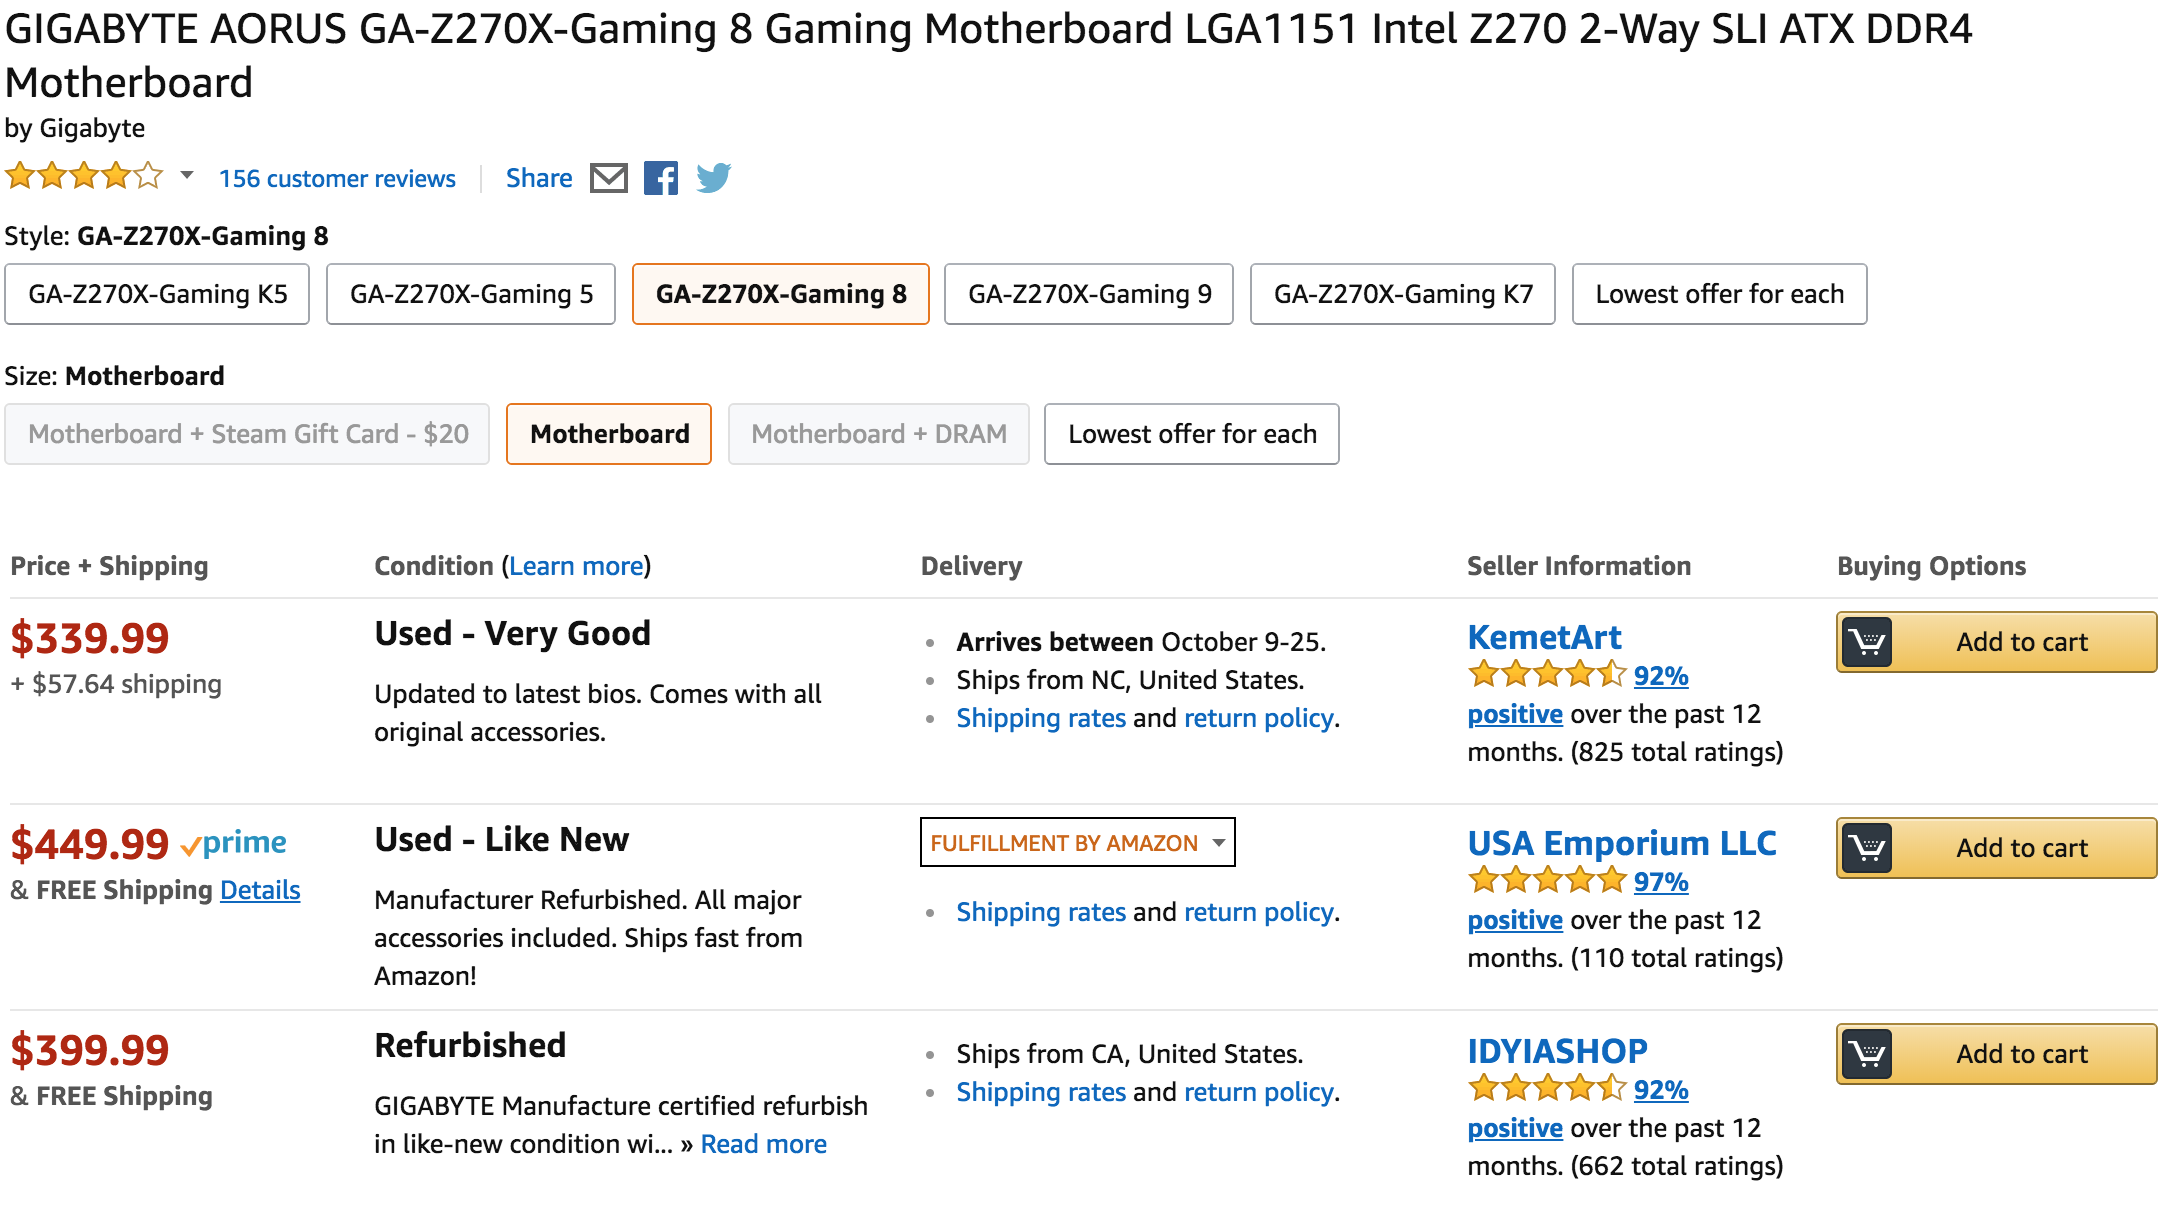Screen dimensions: 2176x1230
Task: Open Learn more about condition
Action: point(576,566)
